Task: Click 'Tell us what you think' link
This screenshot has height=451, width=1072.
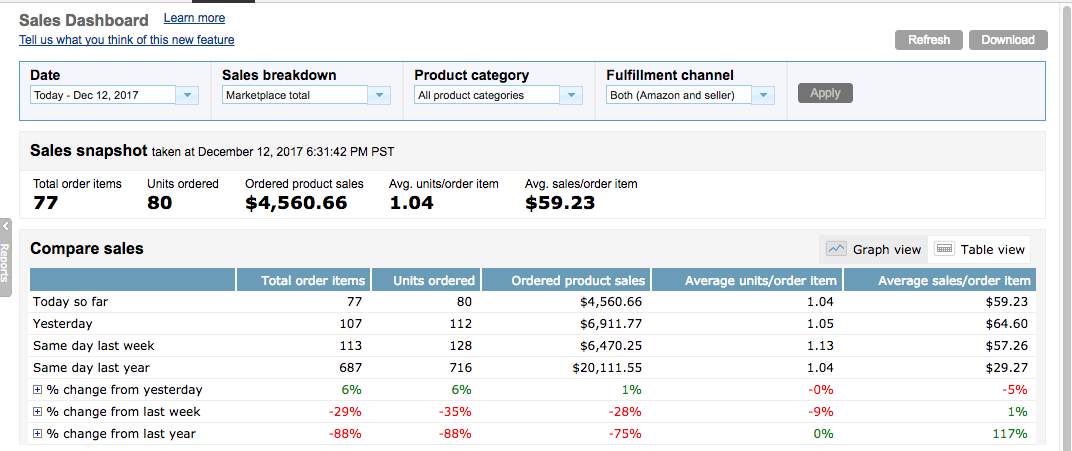Action: tap(126, 40)
